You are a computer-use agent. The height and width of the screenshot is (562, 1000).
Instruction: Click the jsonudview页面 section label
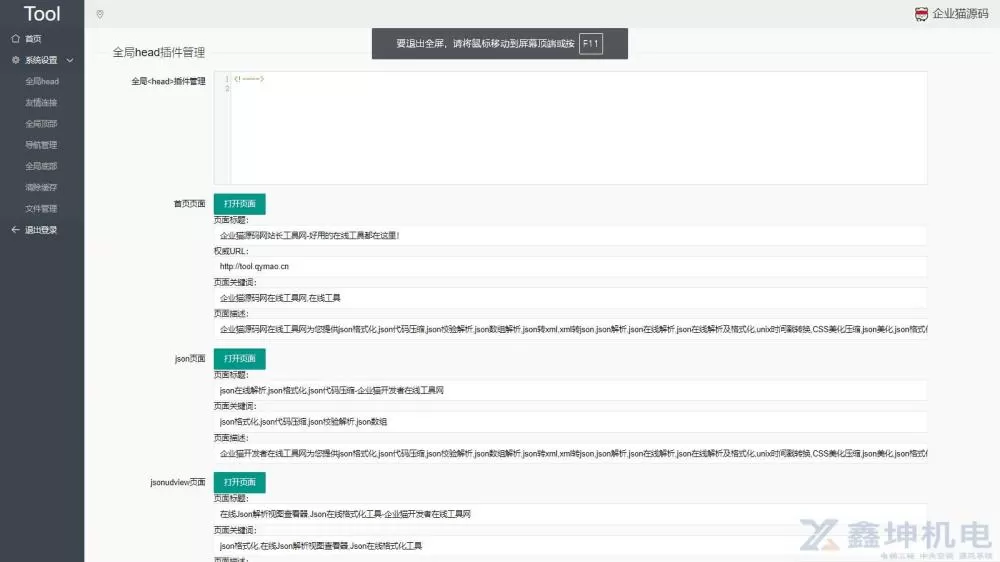click(x=178, y=482)
